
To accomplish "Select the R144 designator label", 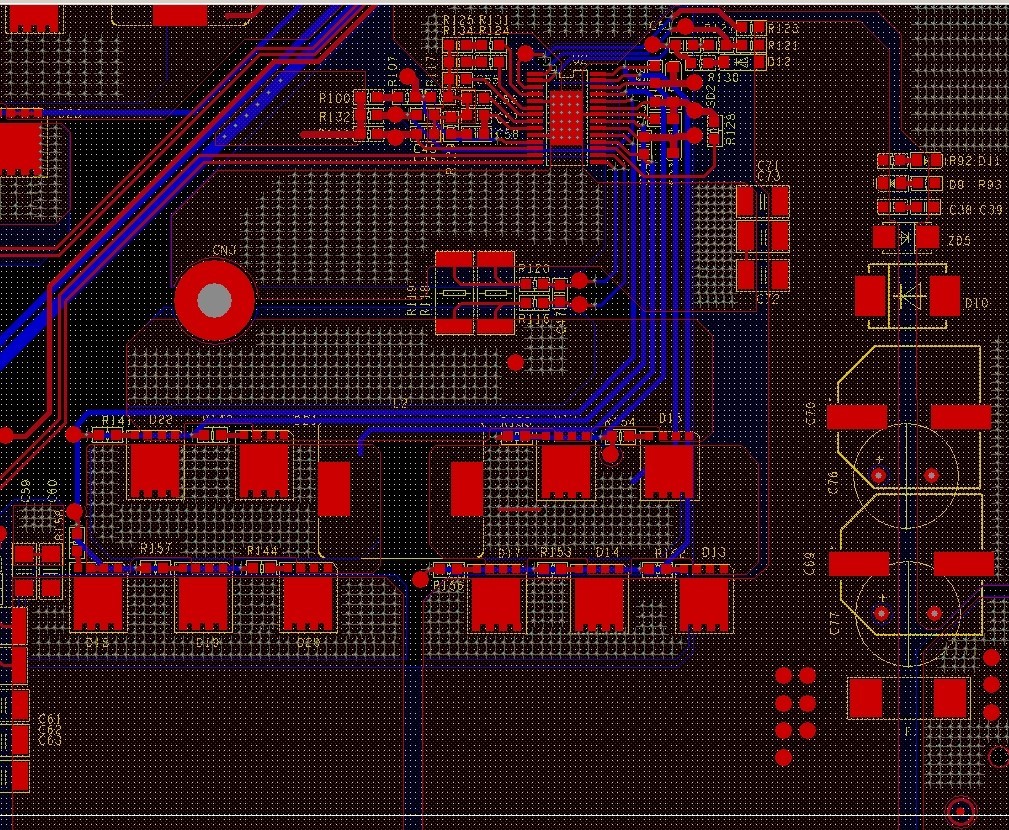I will click(x=262, y=551).
